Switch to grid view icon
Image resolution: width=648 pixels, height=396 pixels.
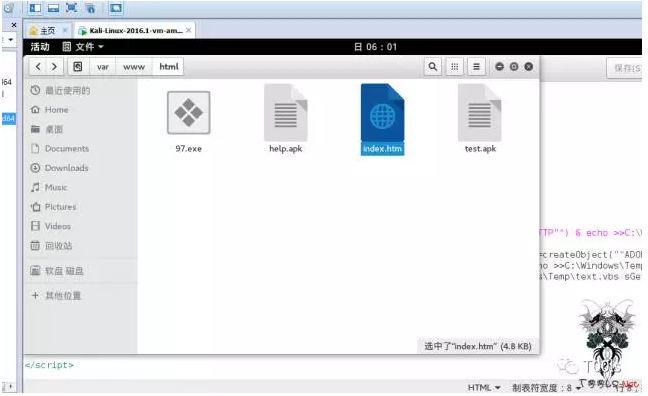pos(455,67)
